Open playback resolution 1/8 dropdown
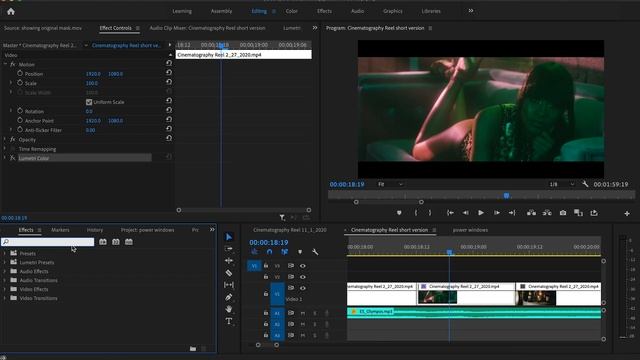 562,184
